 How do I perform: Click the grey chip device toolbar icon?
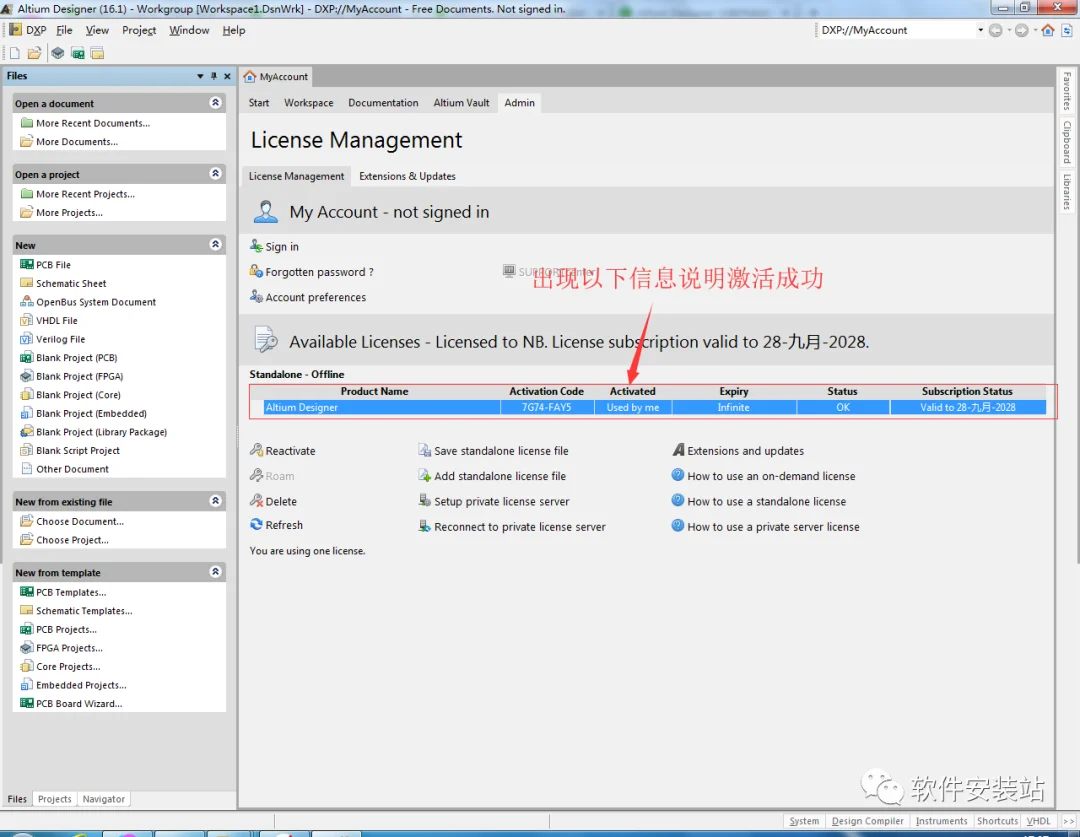[x=58, y=53]
